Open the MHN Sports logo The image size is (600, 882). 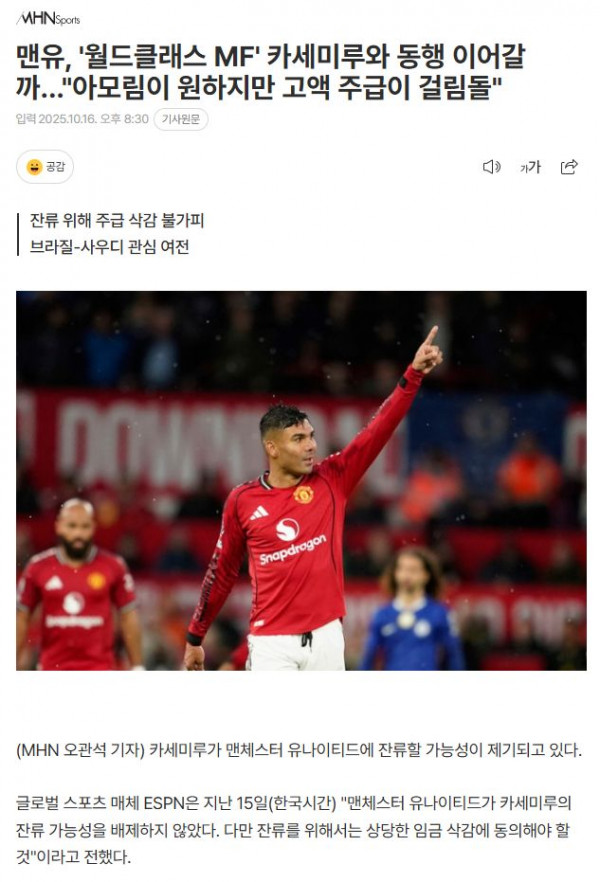(x=48, y=19)
